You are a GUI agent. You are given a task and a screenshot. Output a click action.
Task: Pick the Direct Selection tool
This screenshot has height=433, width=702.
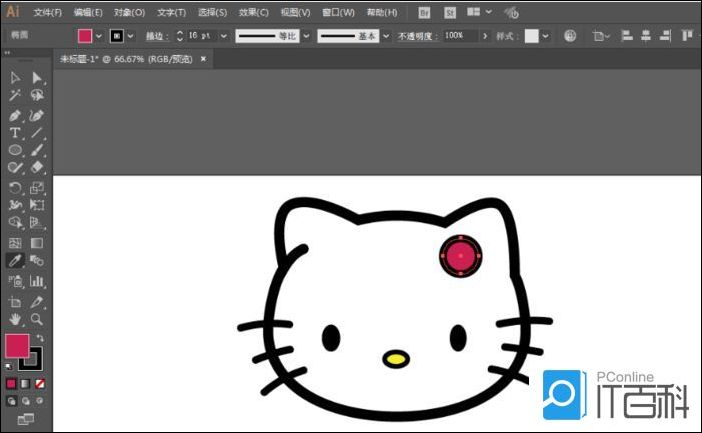[37, 78]
